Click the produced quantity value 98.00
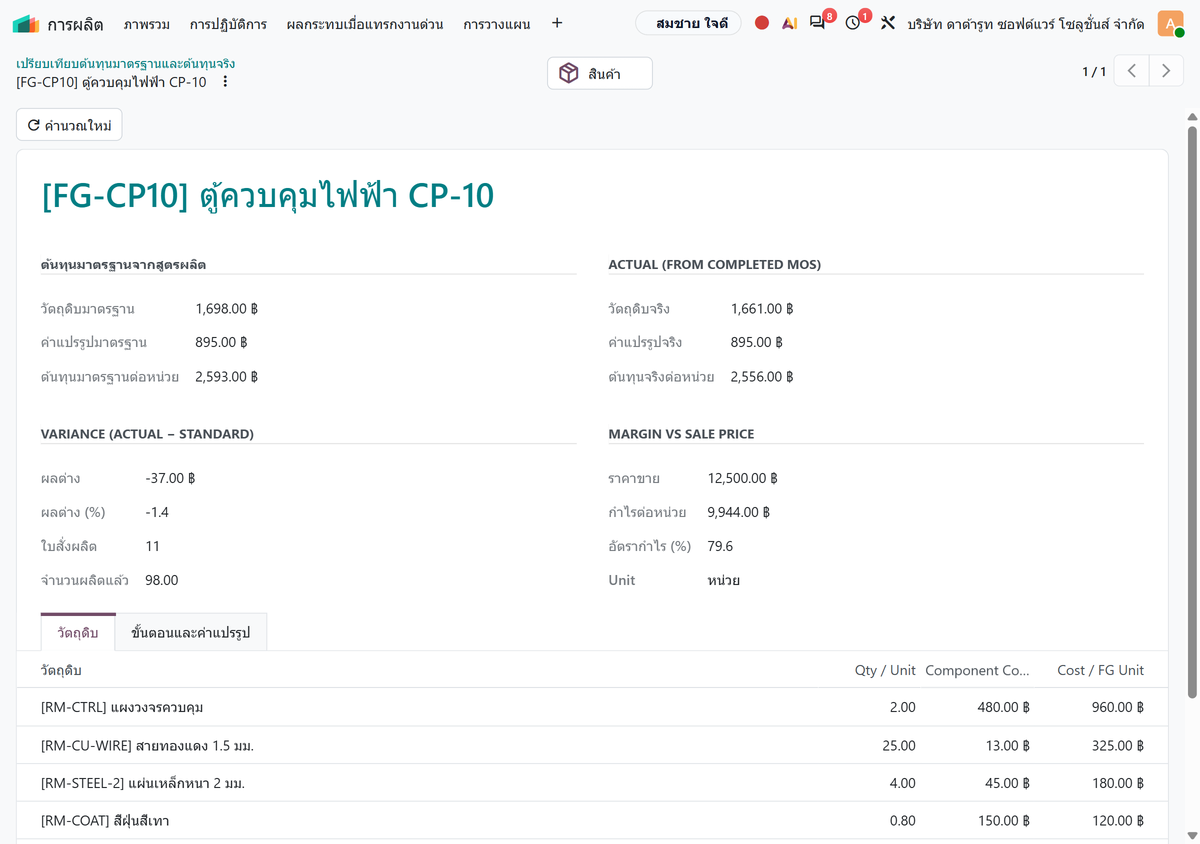Image resolution: width=1200 pixels, height=844 pixels. [162, 580]
